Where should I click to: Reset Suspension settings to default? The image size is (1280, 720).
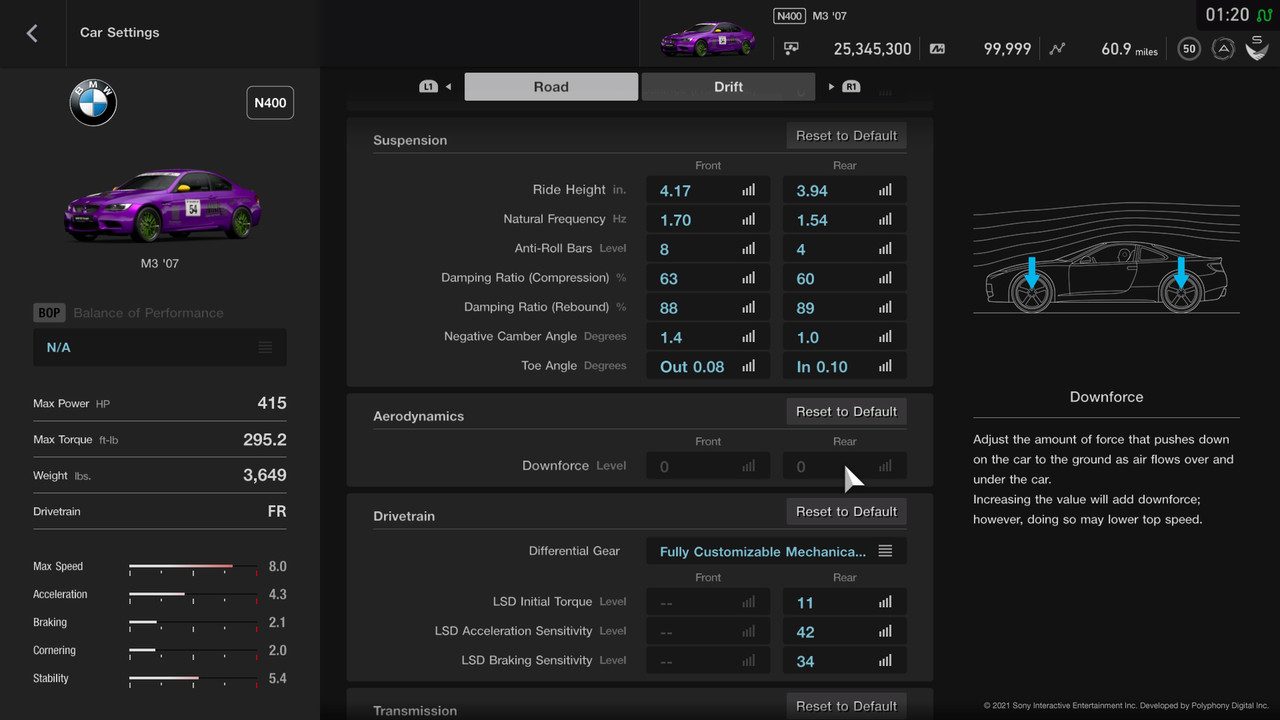tap(846, 136)
